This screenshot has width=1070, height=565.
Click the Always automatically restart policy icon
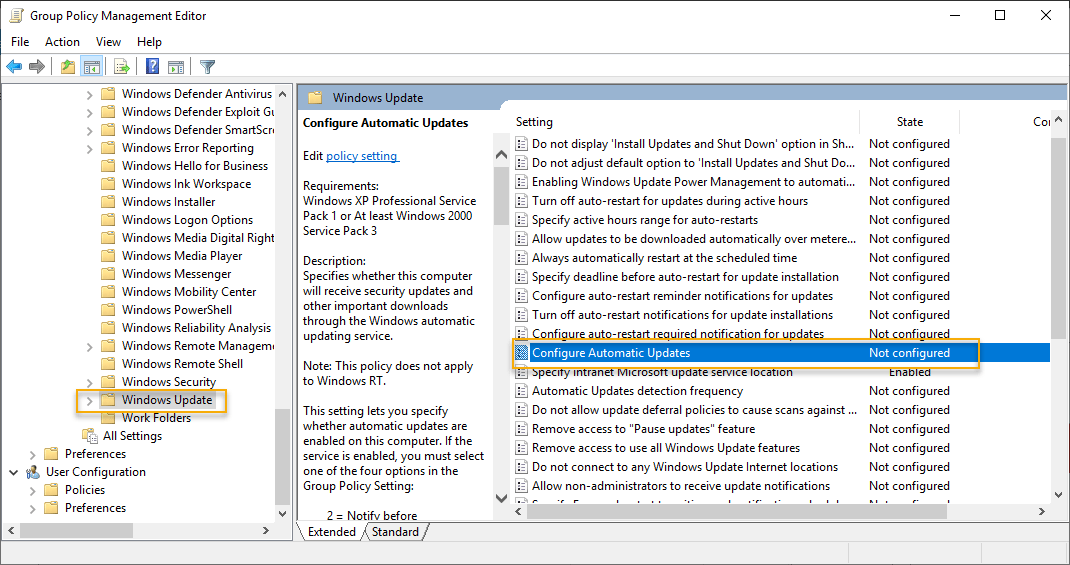click(x=522, y=258)
